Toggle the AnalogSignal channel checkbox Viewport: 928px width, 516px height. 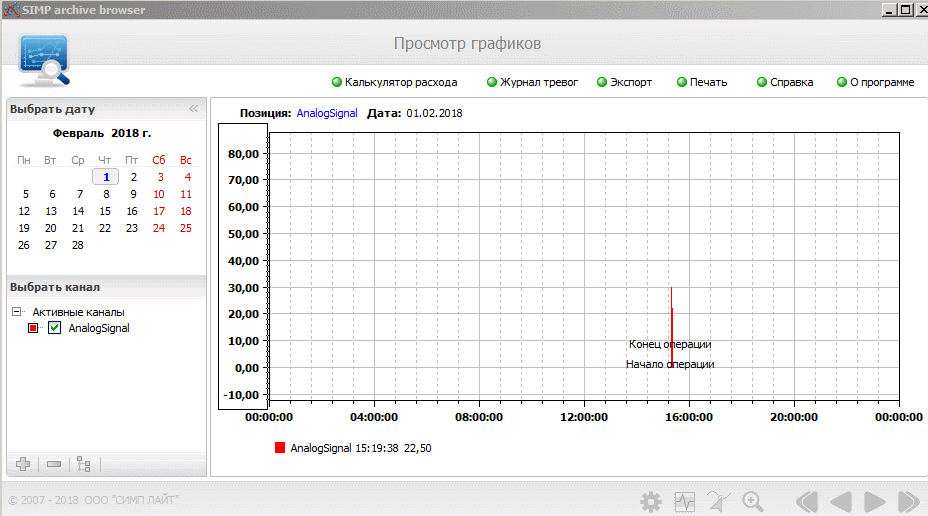point(54,328)
